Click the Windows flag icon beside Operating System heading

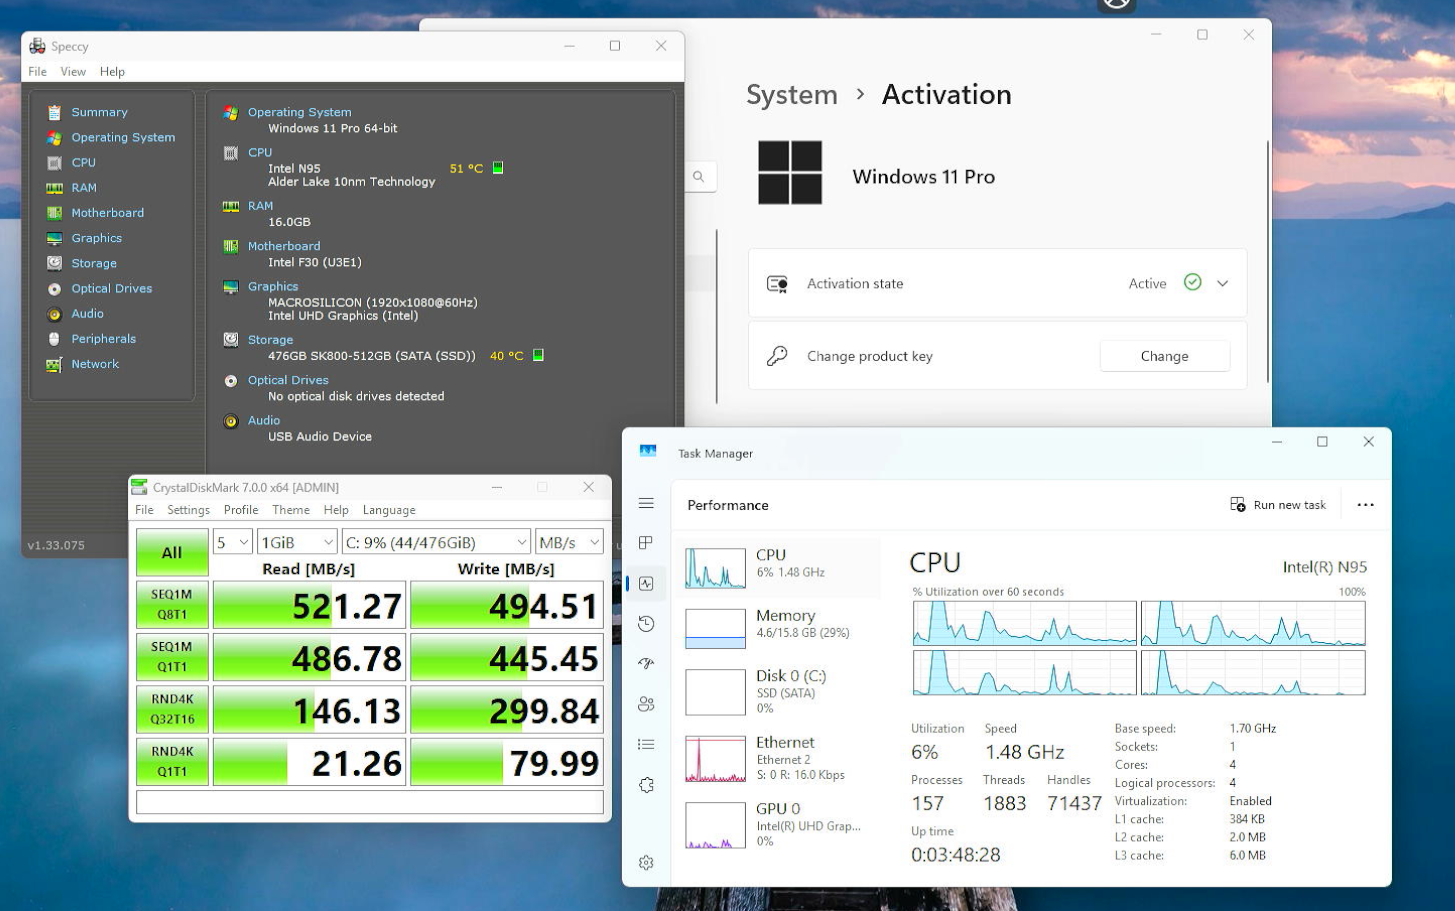(x=231, y=113)
